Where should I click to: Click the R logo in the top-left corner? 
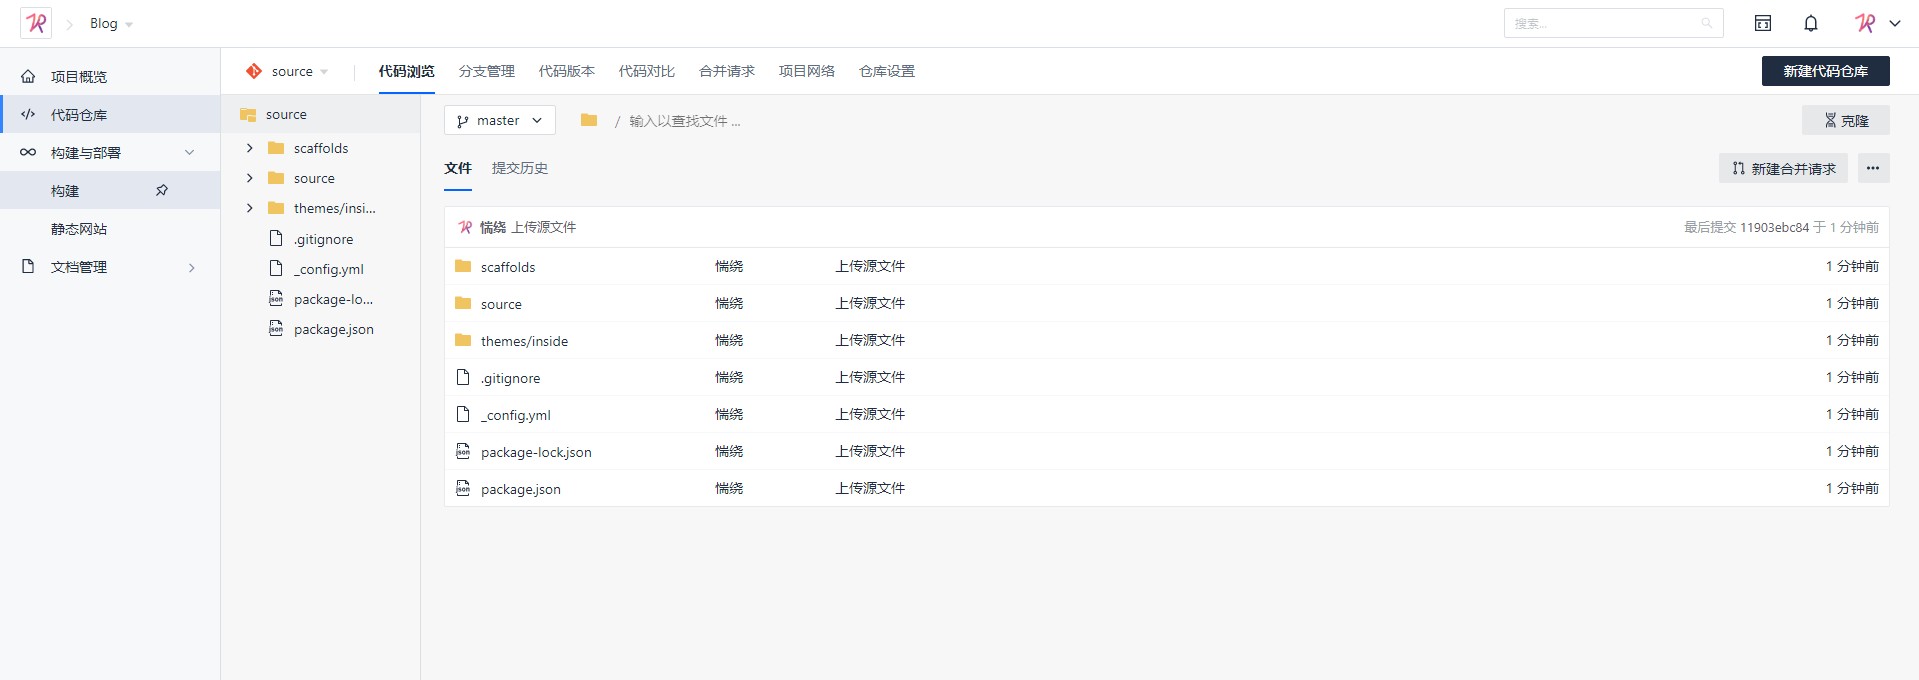point(36,23)
